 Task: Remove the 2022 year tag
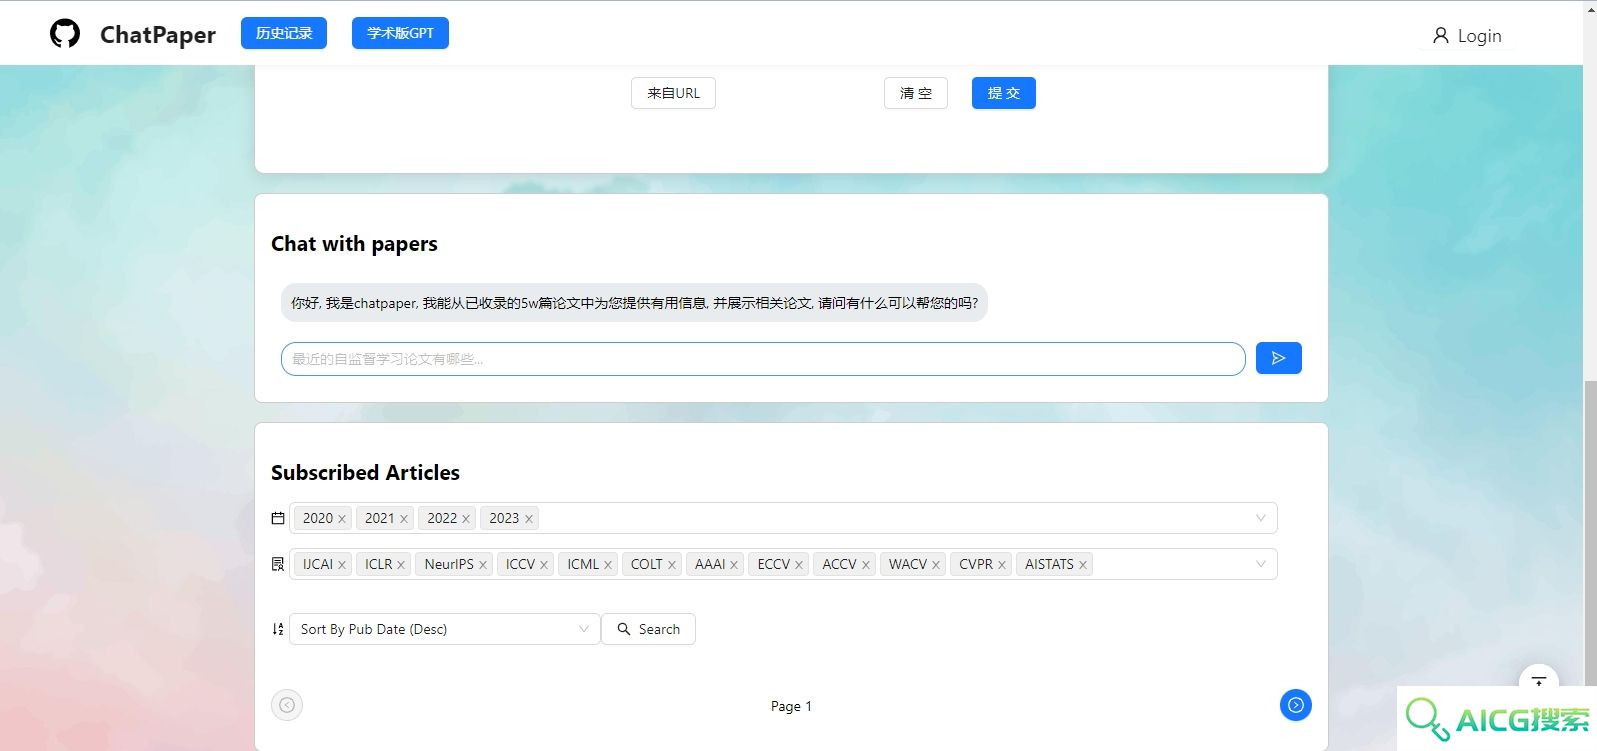(466, 519)
